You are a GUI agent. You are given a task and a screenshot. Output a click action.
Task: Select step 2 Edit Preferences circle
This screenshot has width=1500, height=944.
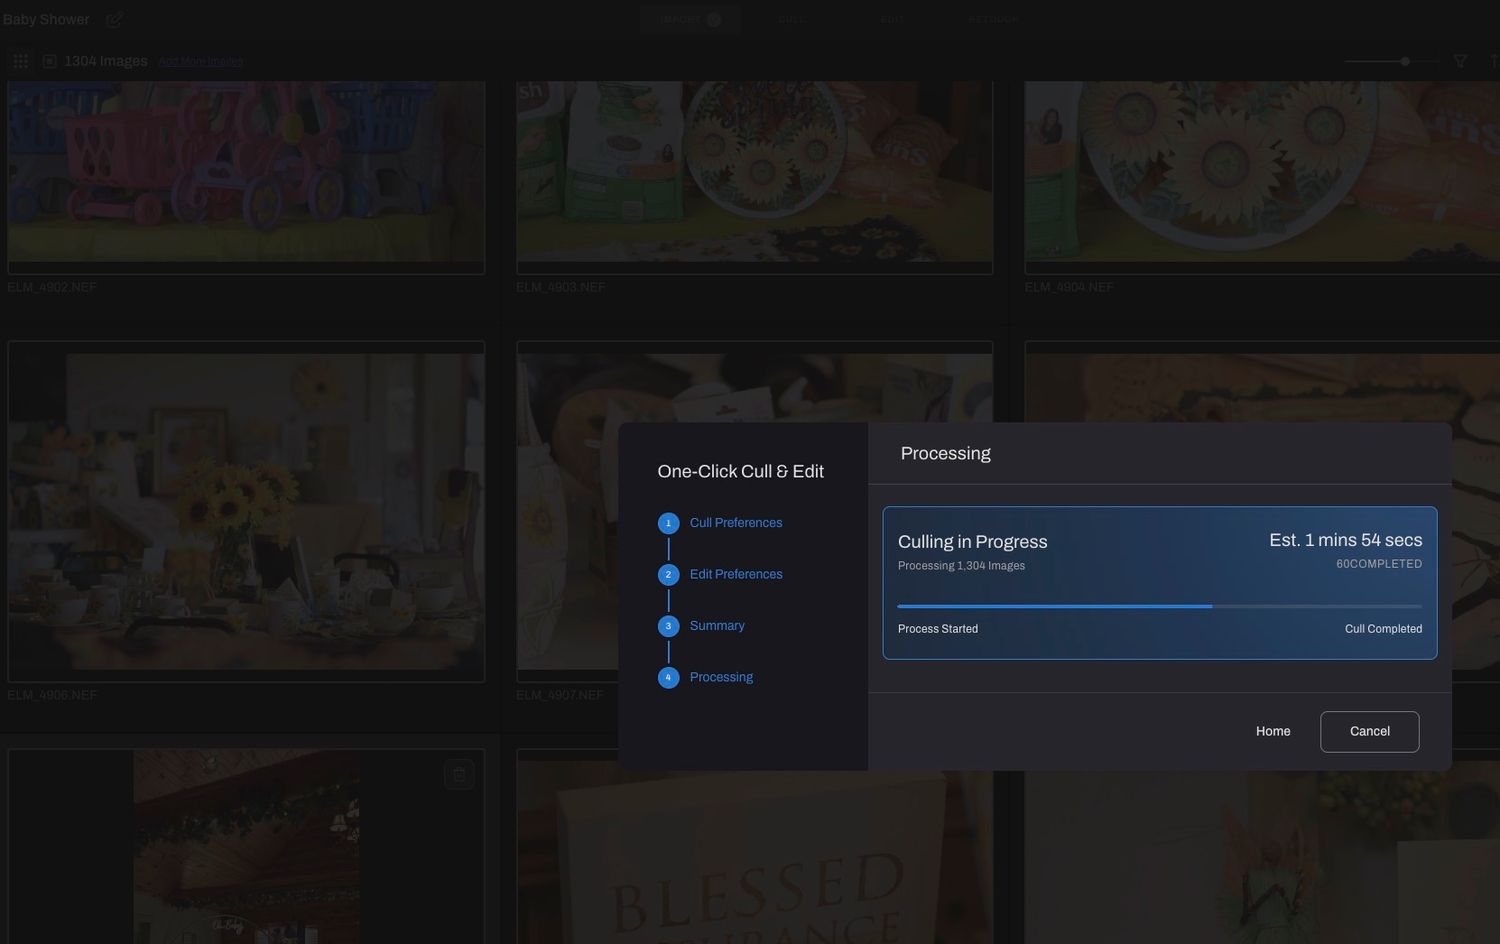pos(668,575)
